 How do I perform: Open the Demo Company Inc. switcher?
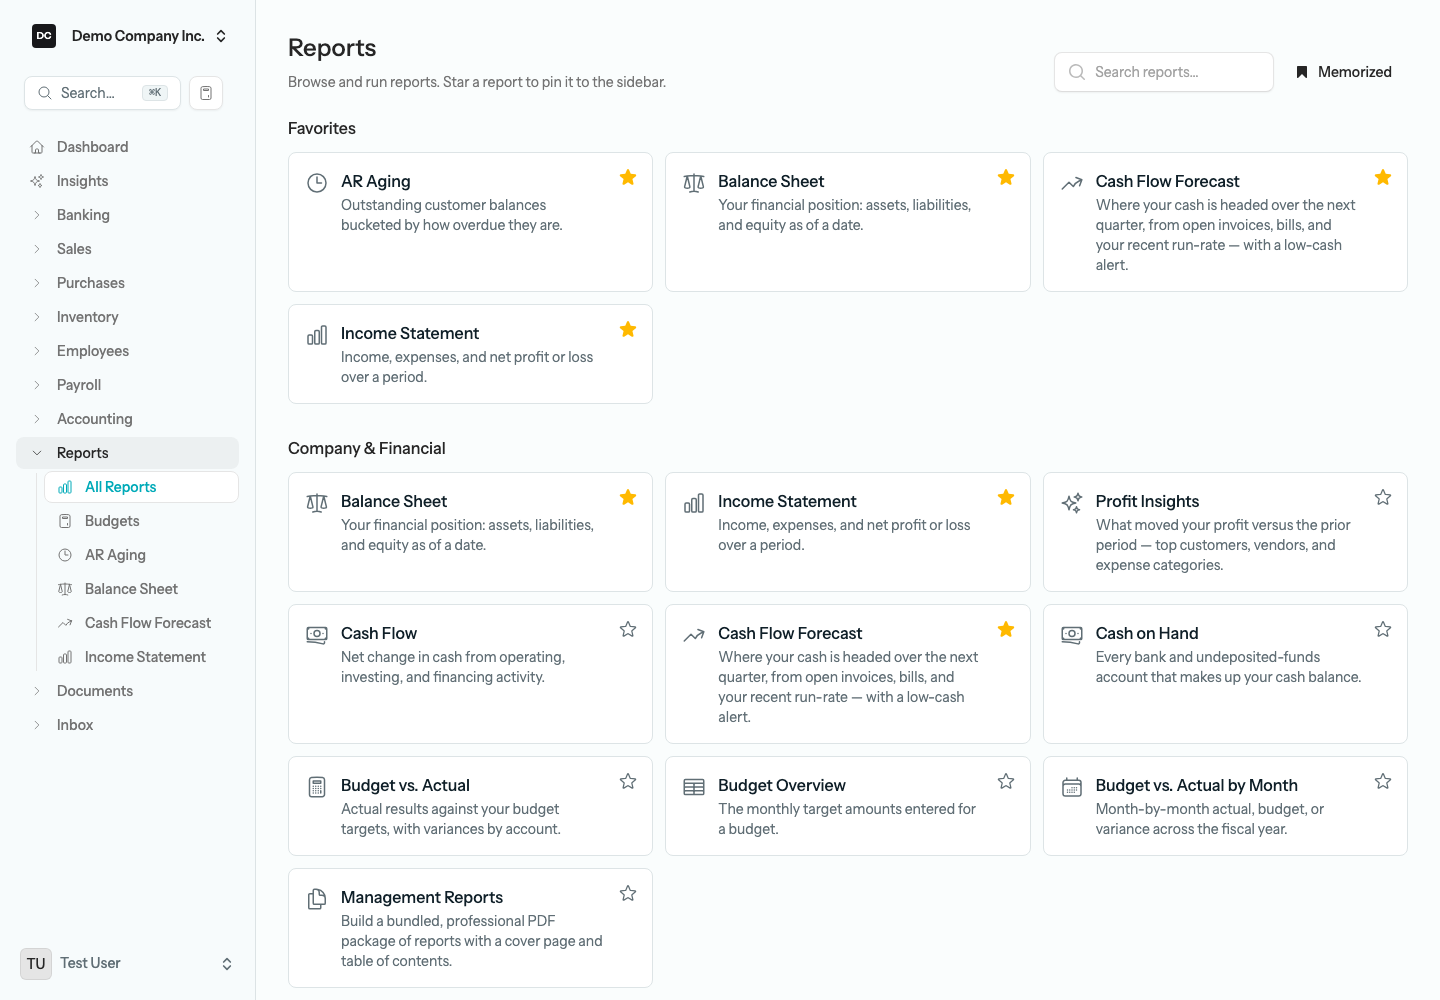click(x=129, y=36)
